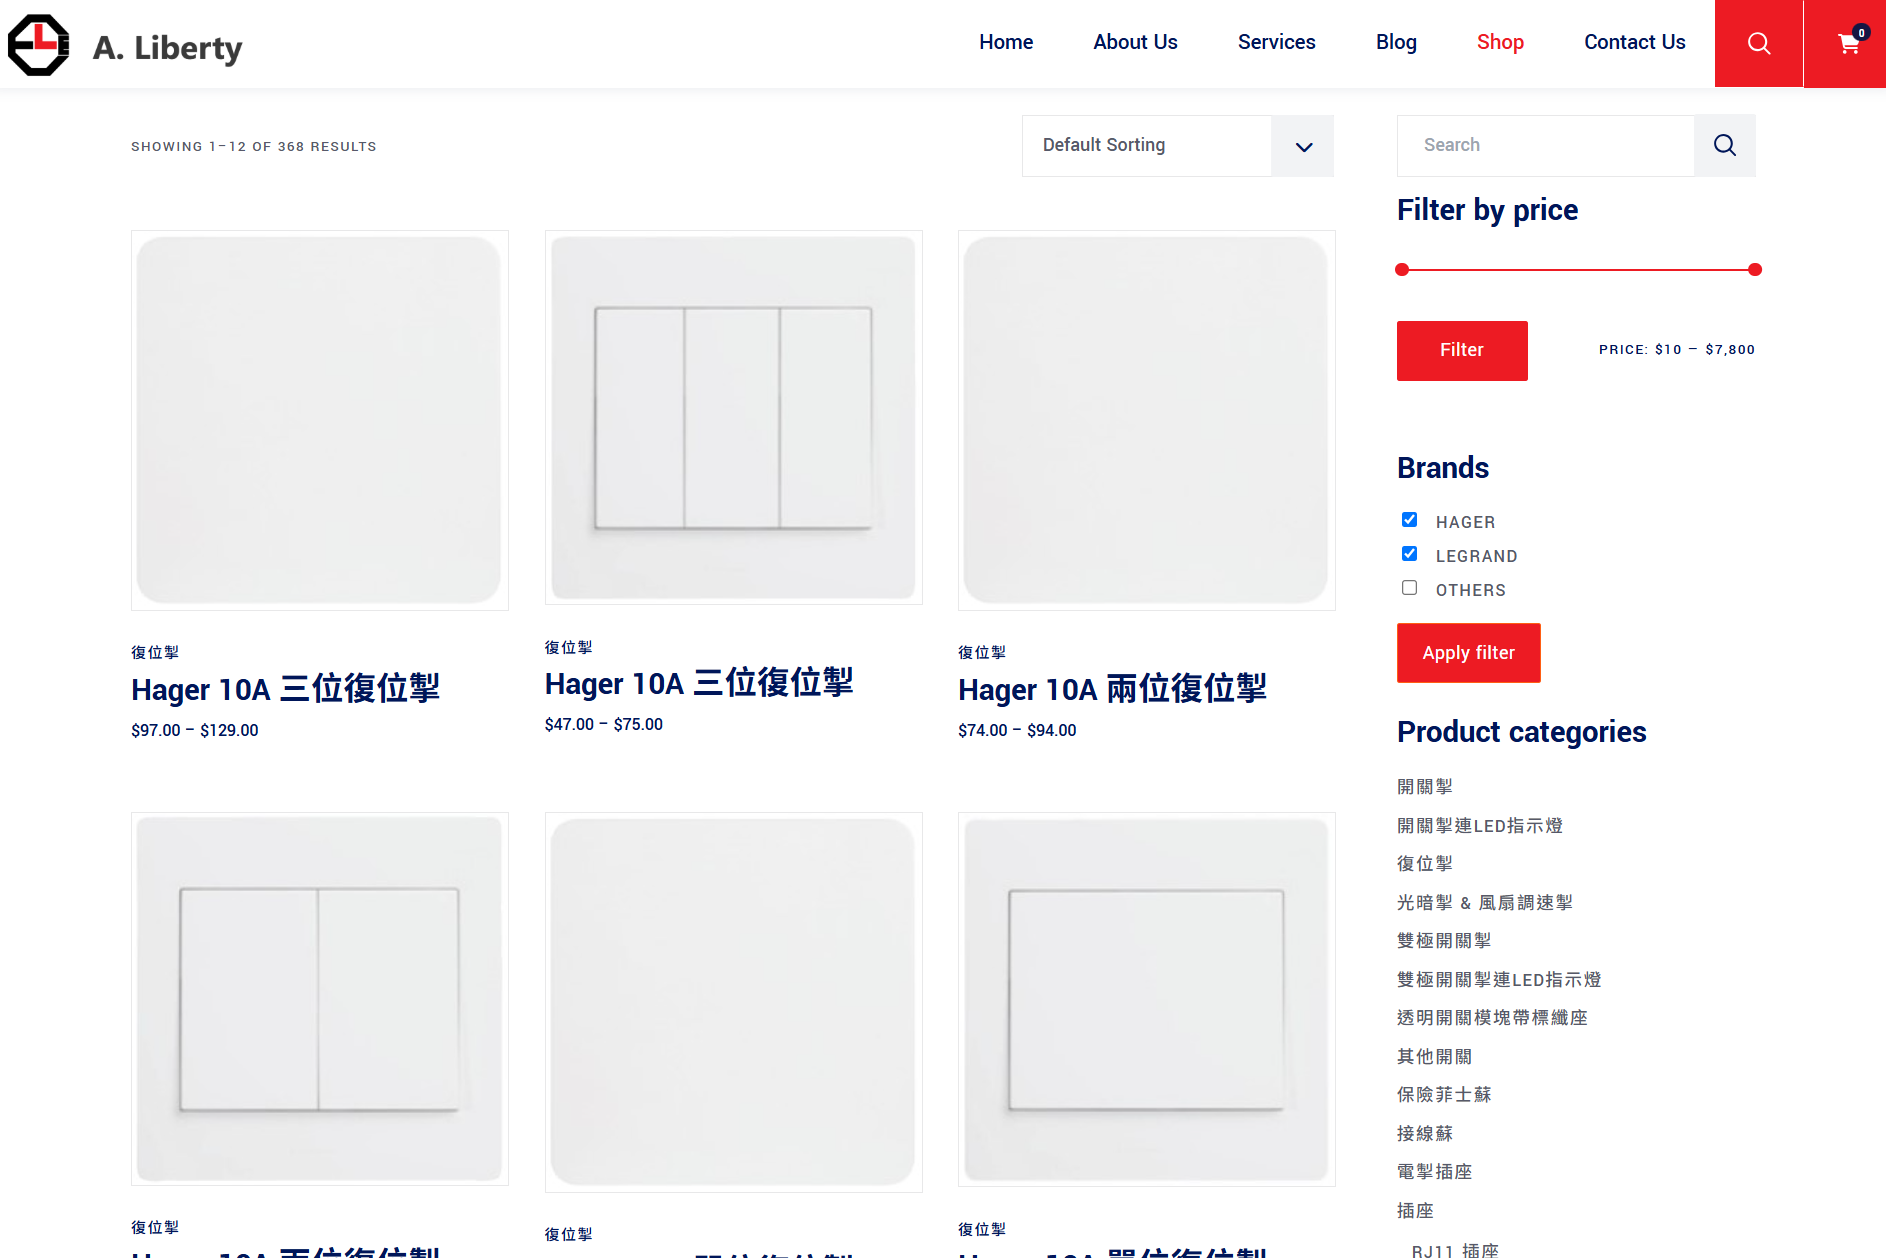The image size is (1886, 1258).
Task: Uncheck the LEGRAND brand checkbox
Action: [x=1409, y=554]
